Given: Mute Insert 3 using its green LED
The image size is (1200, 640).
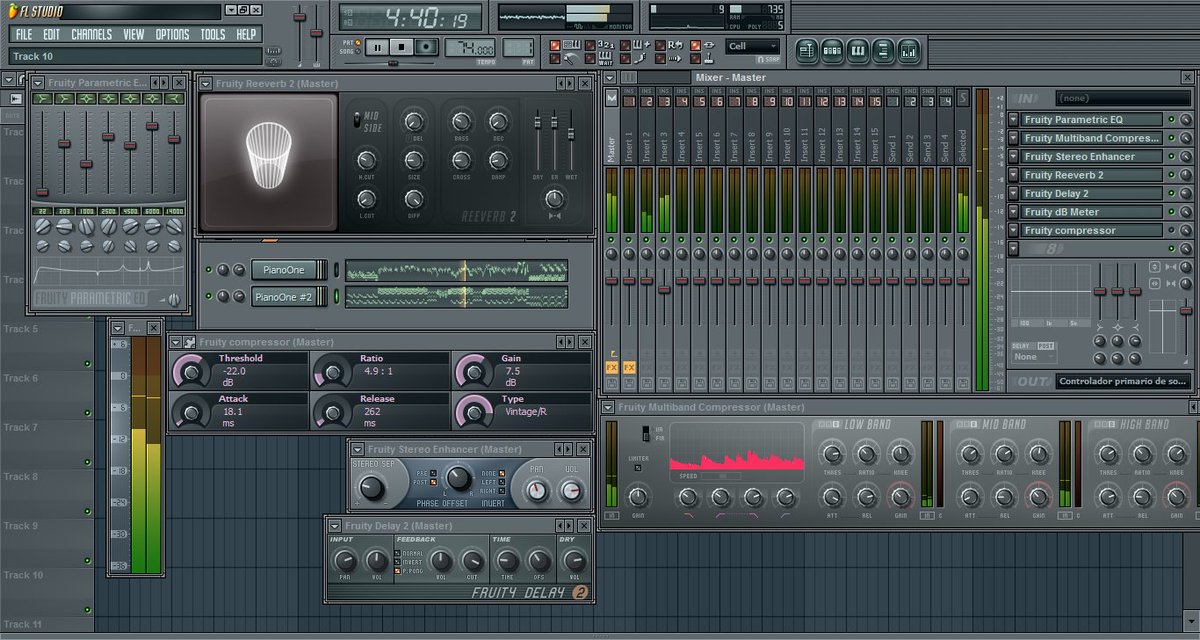Looking at the screenshot, I should click(x=664, y=240).
